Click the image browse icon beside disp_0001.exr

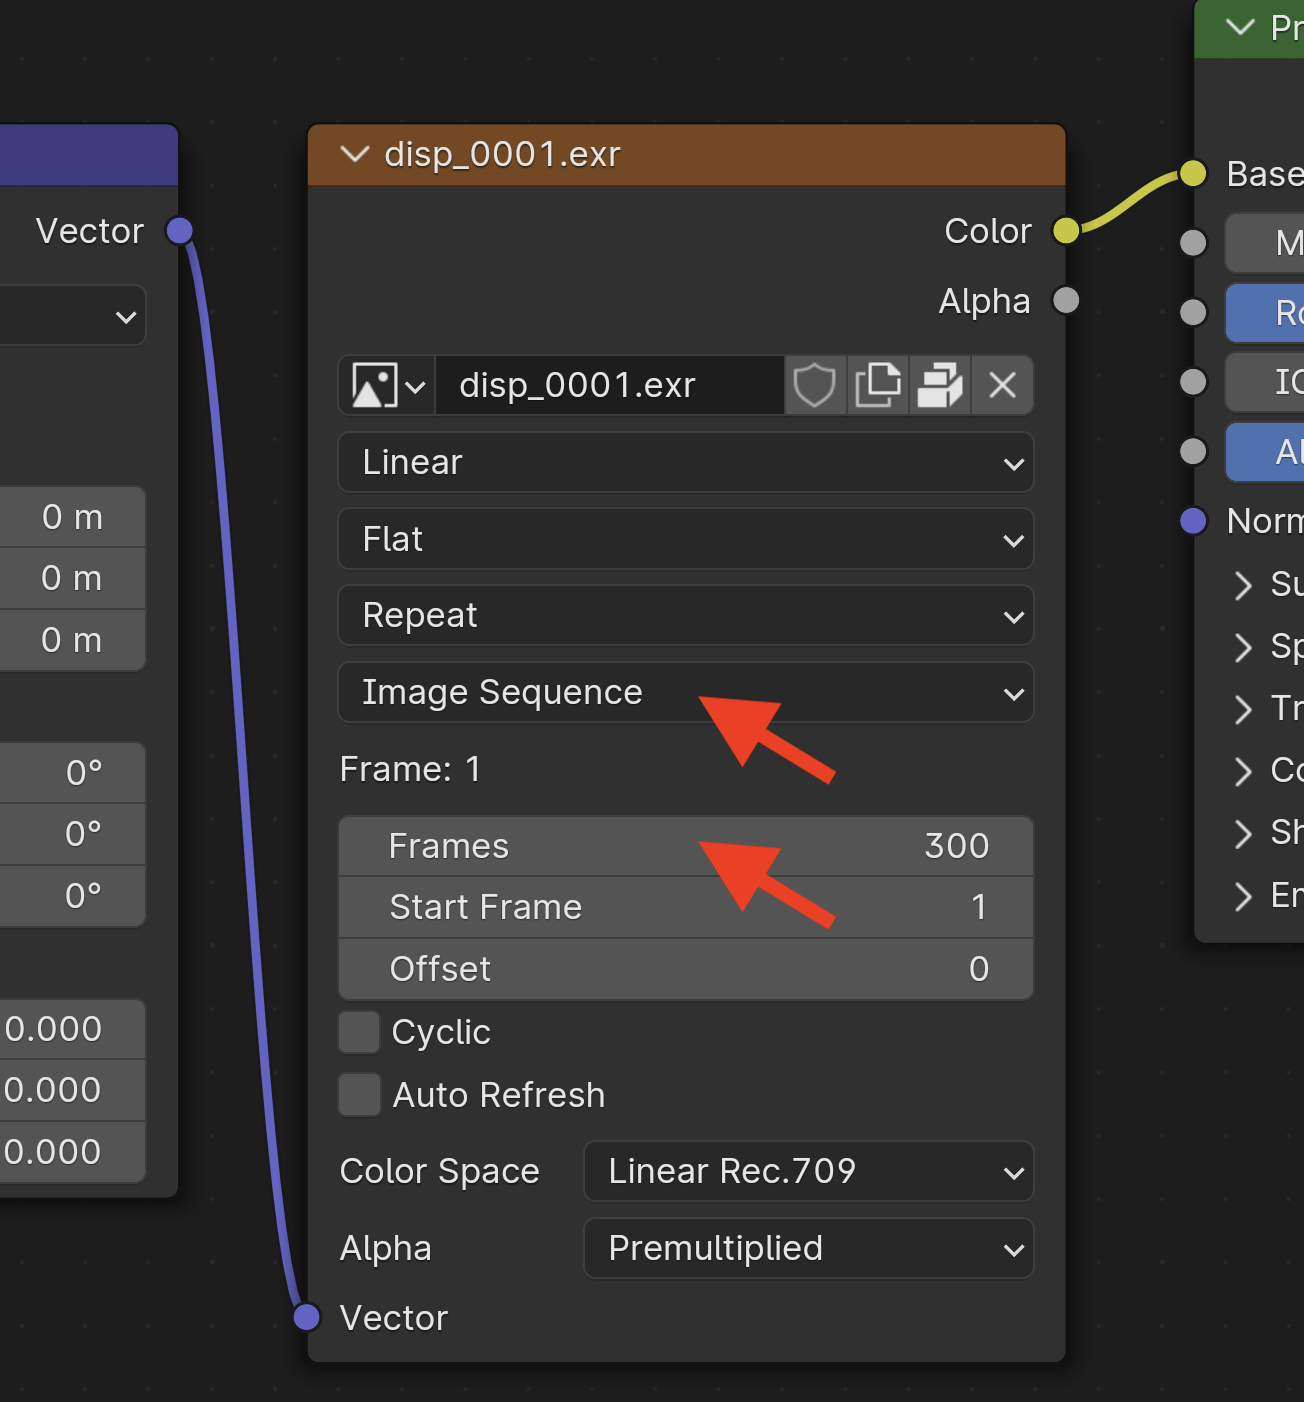387,386
